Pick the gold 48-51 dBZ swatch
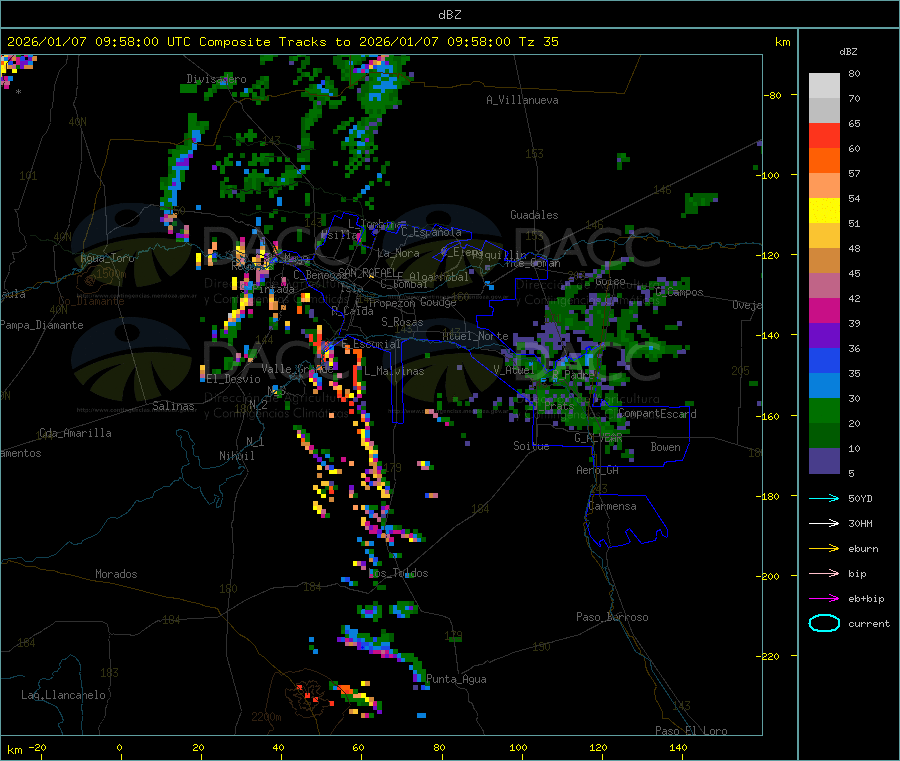The height and width of the screenshot is (761, 900). 824,235
